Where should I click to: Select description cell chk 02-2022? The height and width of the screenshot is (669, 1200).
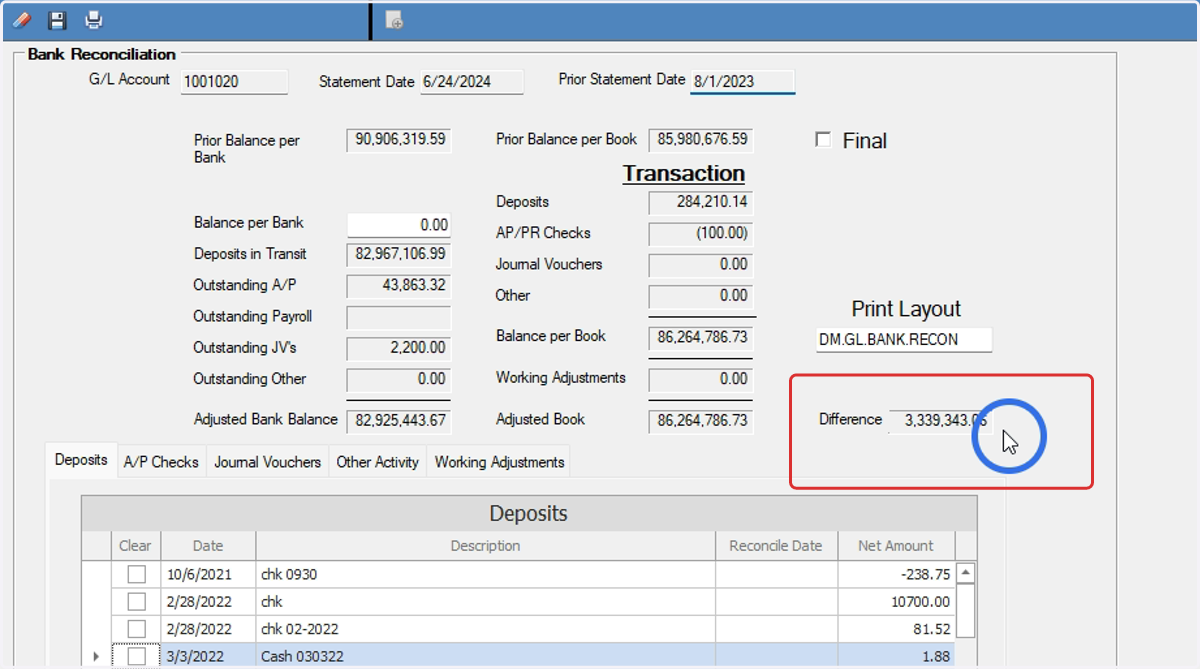click(x=486, y=629)
